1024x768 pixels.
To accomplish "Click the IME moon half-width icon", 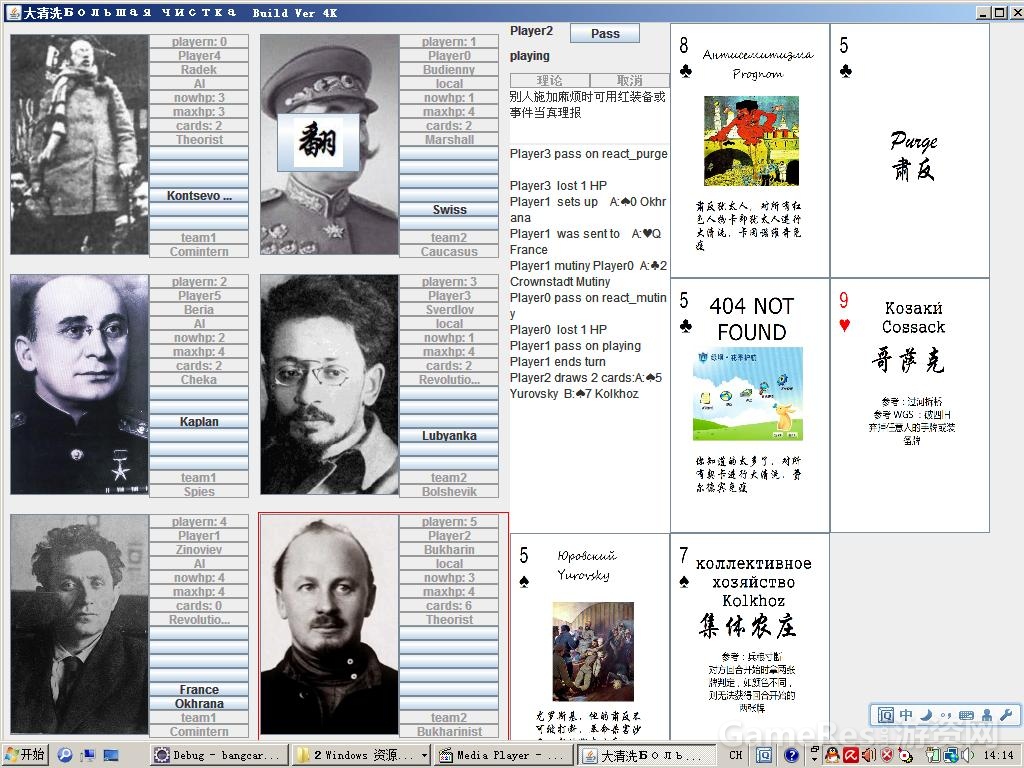I will tap(926, 715).
